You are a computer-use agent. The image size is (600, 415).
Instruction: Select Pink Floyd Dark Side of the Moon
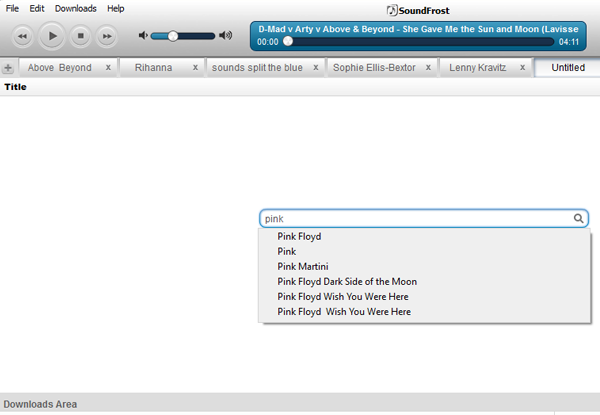tap(424, 282)
